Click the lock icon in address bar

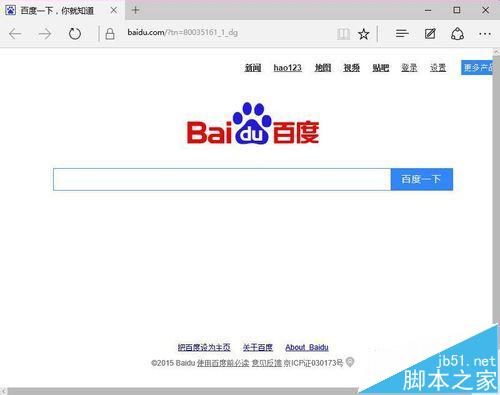click(x=110, y=34)
